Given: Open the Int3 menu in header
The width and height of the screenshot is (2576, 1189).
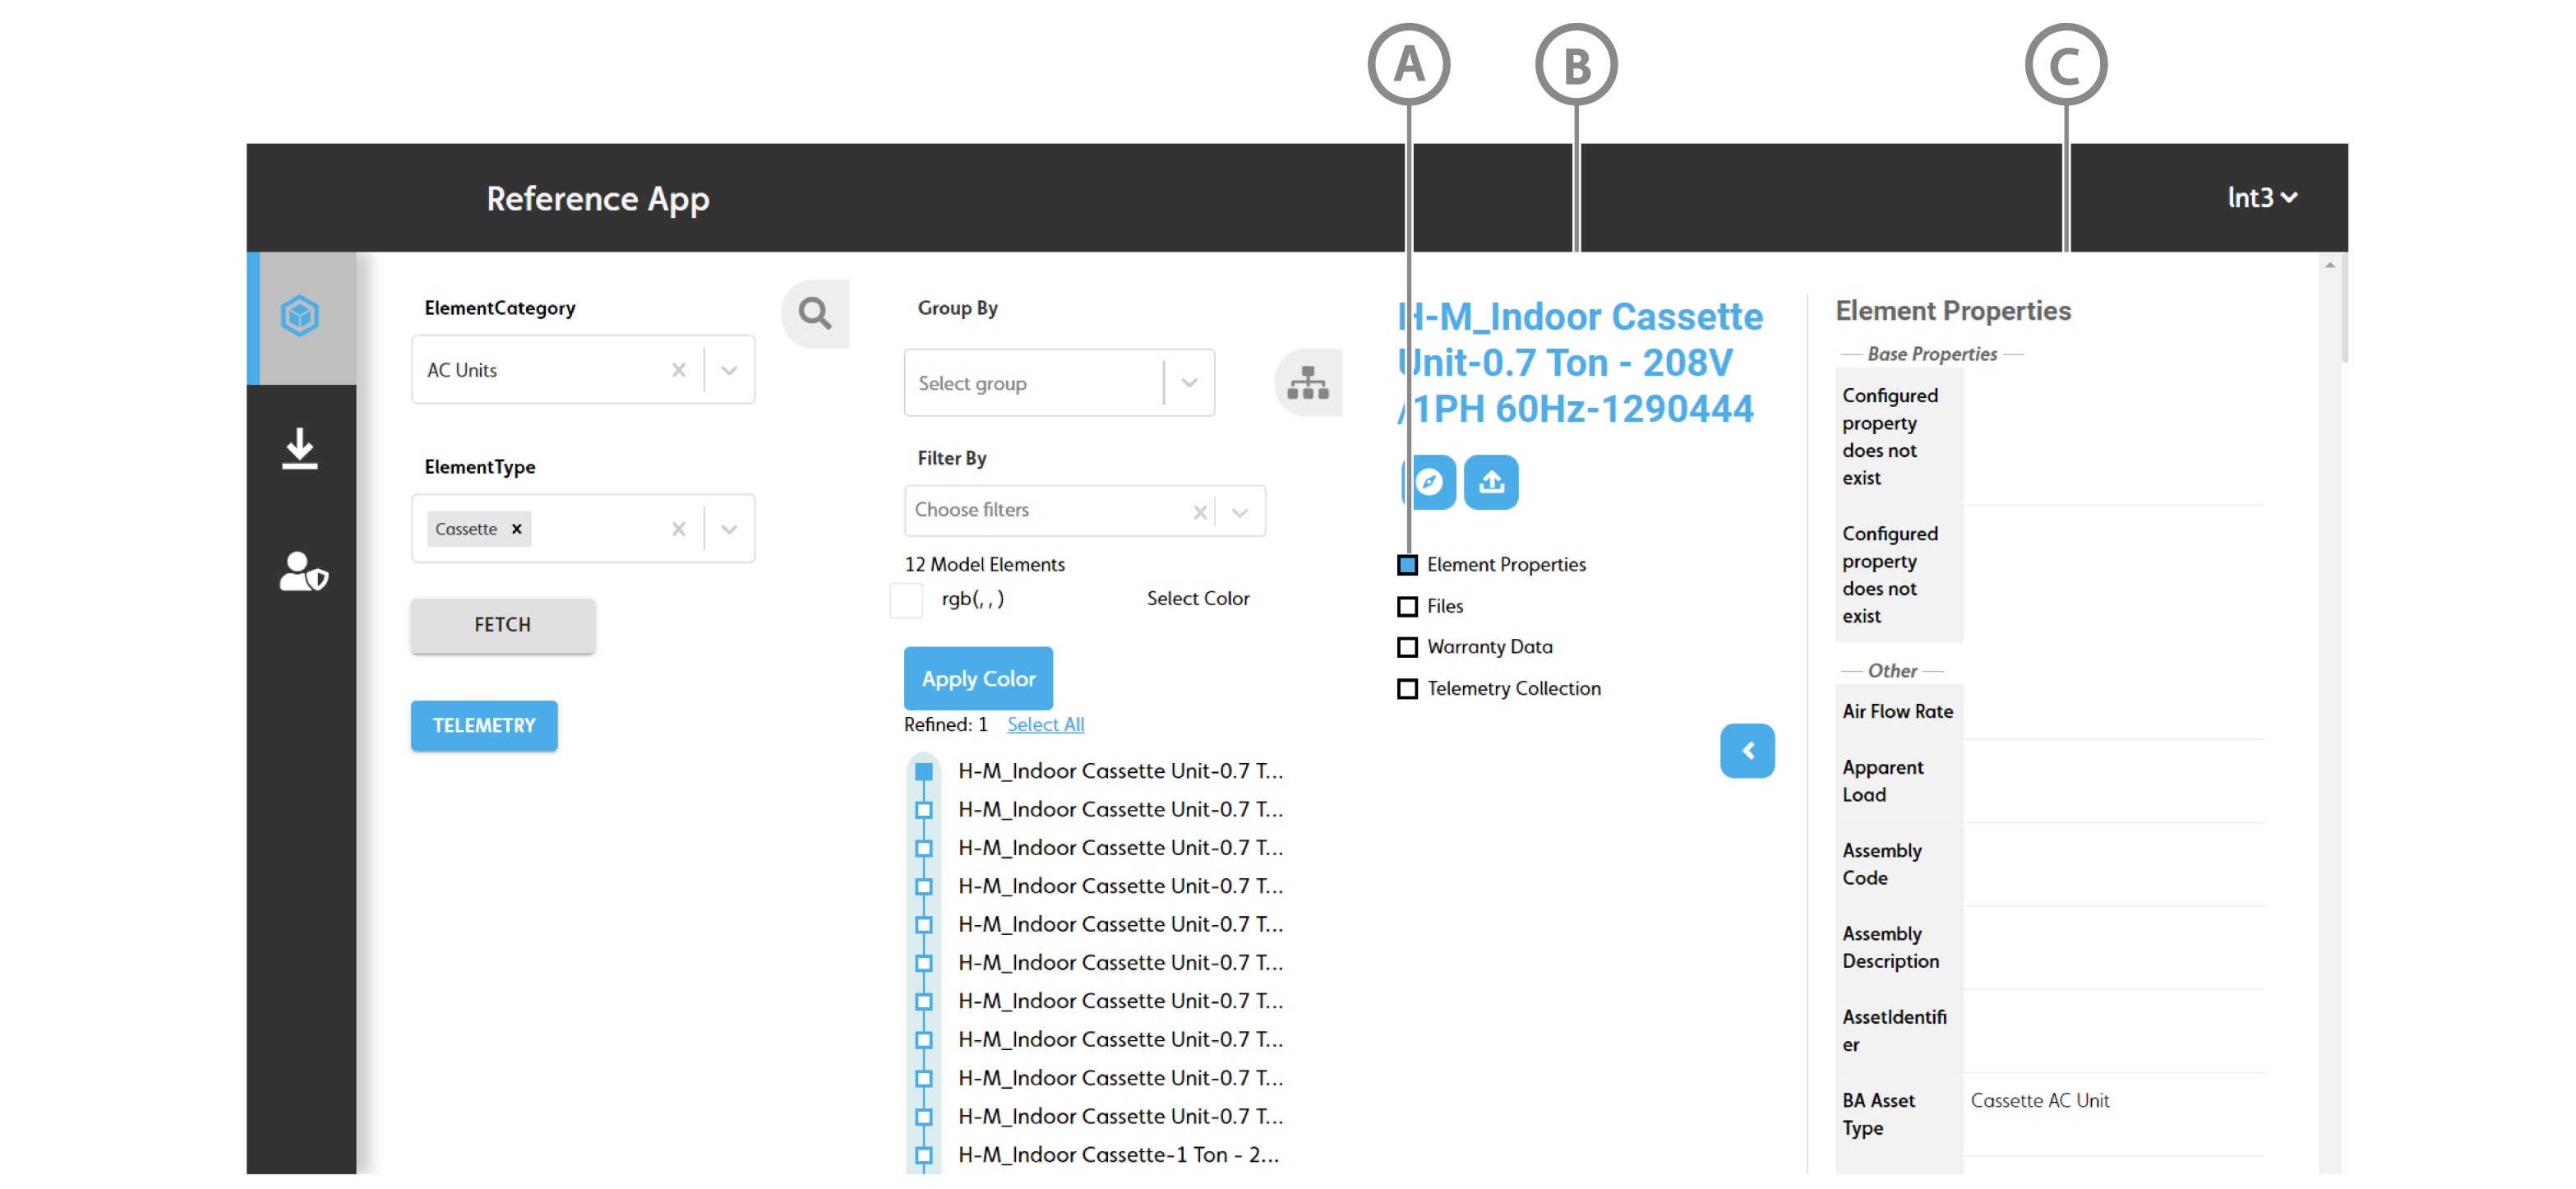Looking at the screenshot, I should click(x=2260, y=198).
